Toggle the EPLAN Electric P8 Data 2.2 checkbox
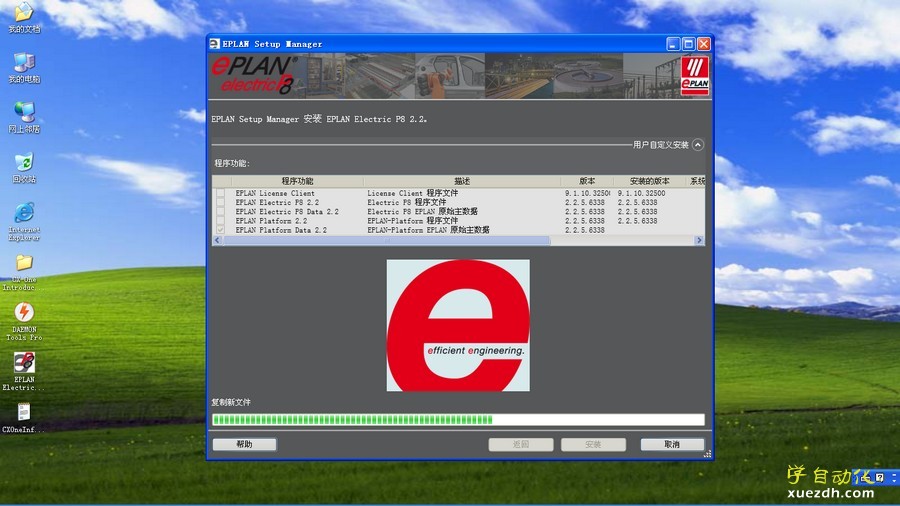This screenshot has width=900, height=506. [220, 212]
